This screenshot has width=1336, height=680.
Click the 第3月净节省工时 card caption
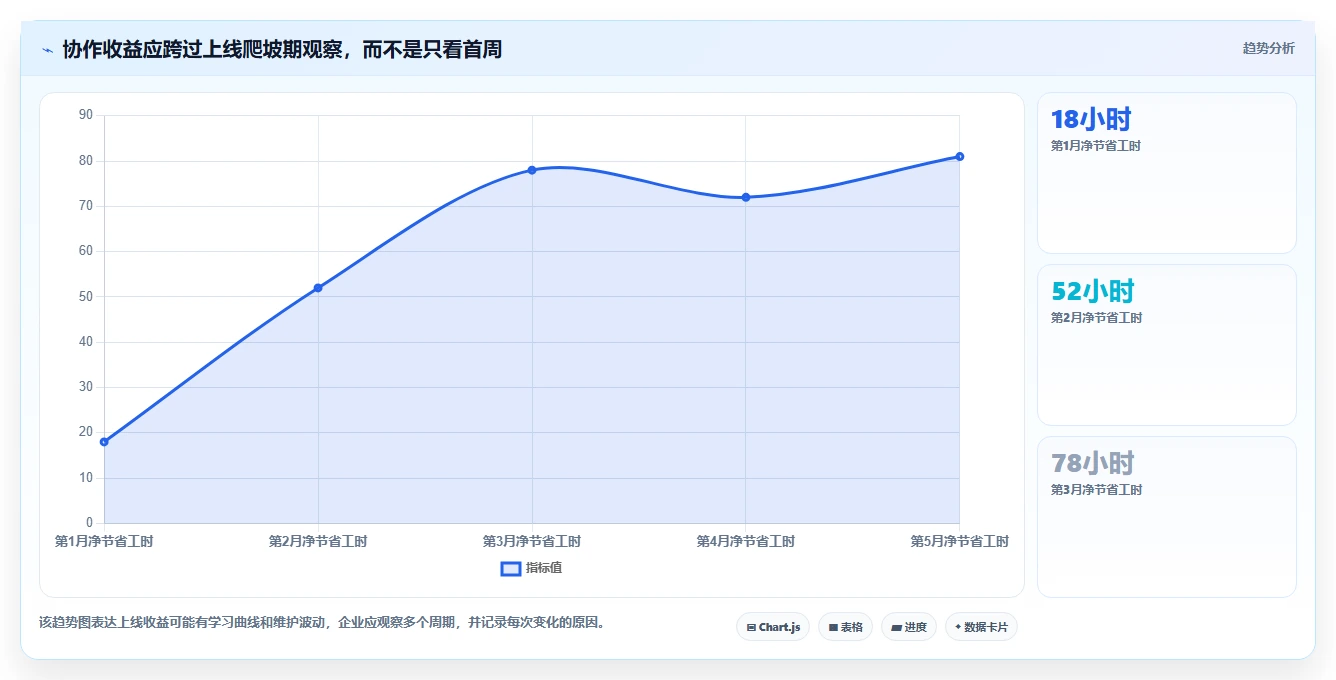tap(1096, 490)
